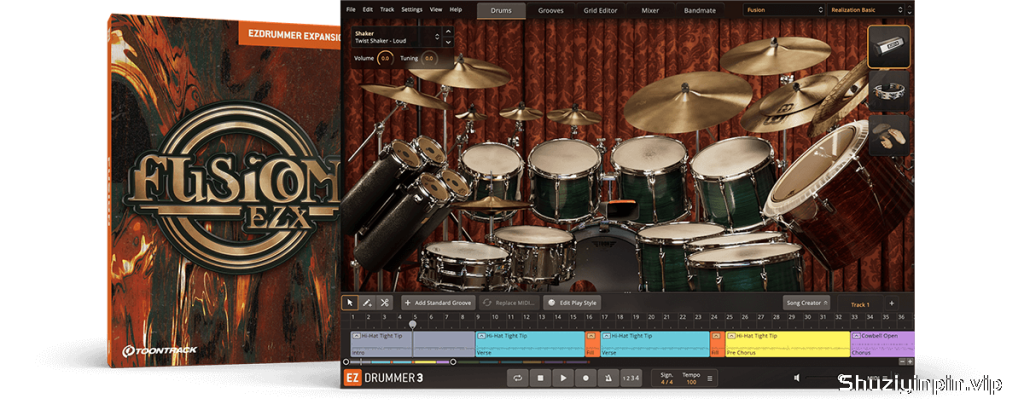1024x416 pixels.
Task: Click the EZ Drummer 3 logo
Action: [x=383, y=377]
